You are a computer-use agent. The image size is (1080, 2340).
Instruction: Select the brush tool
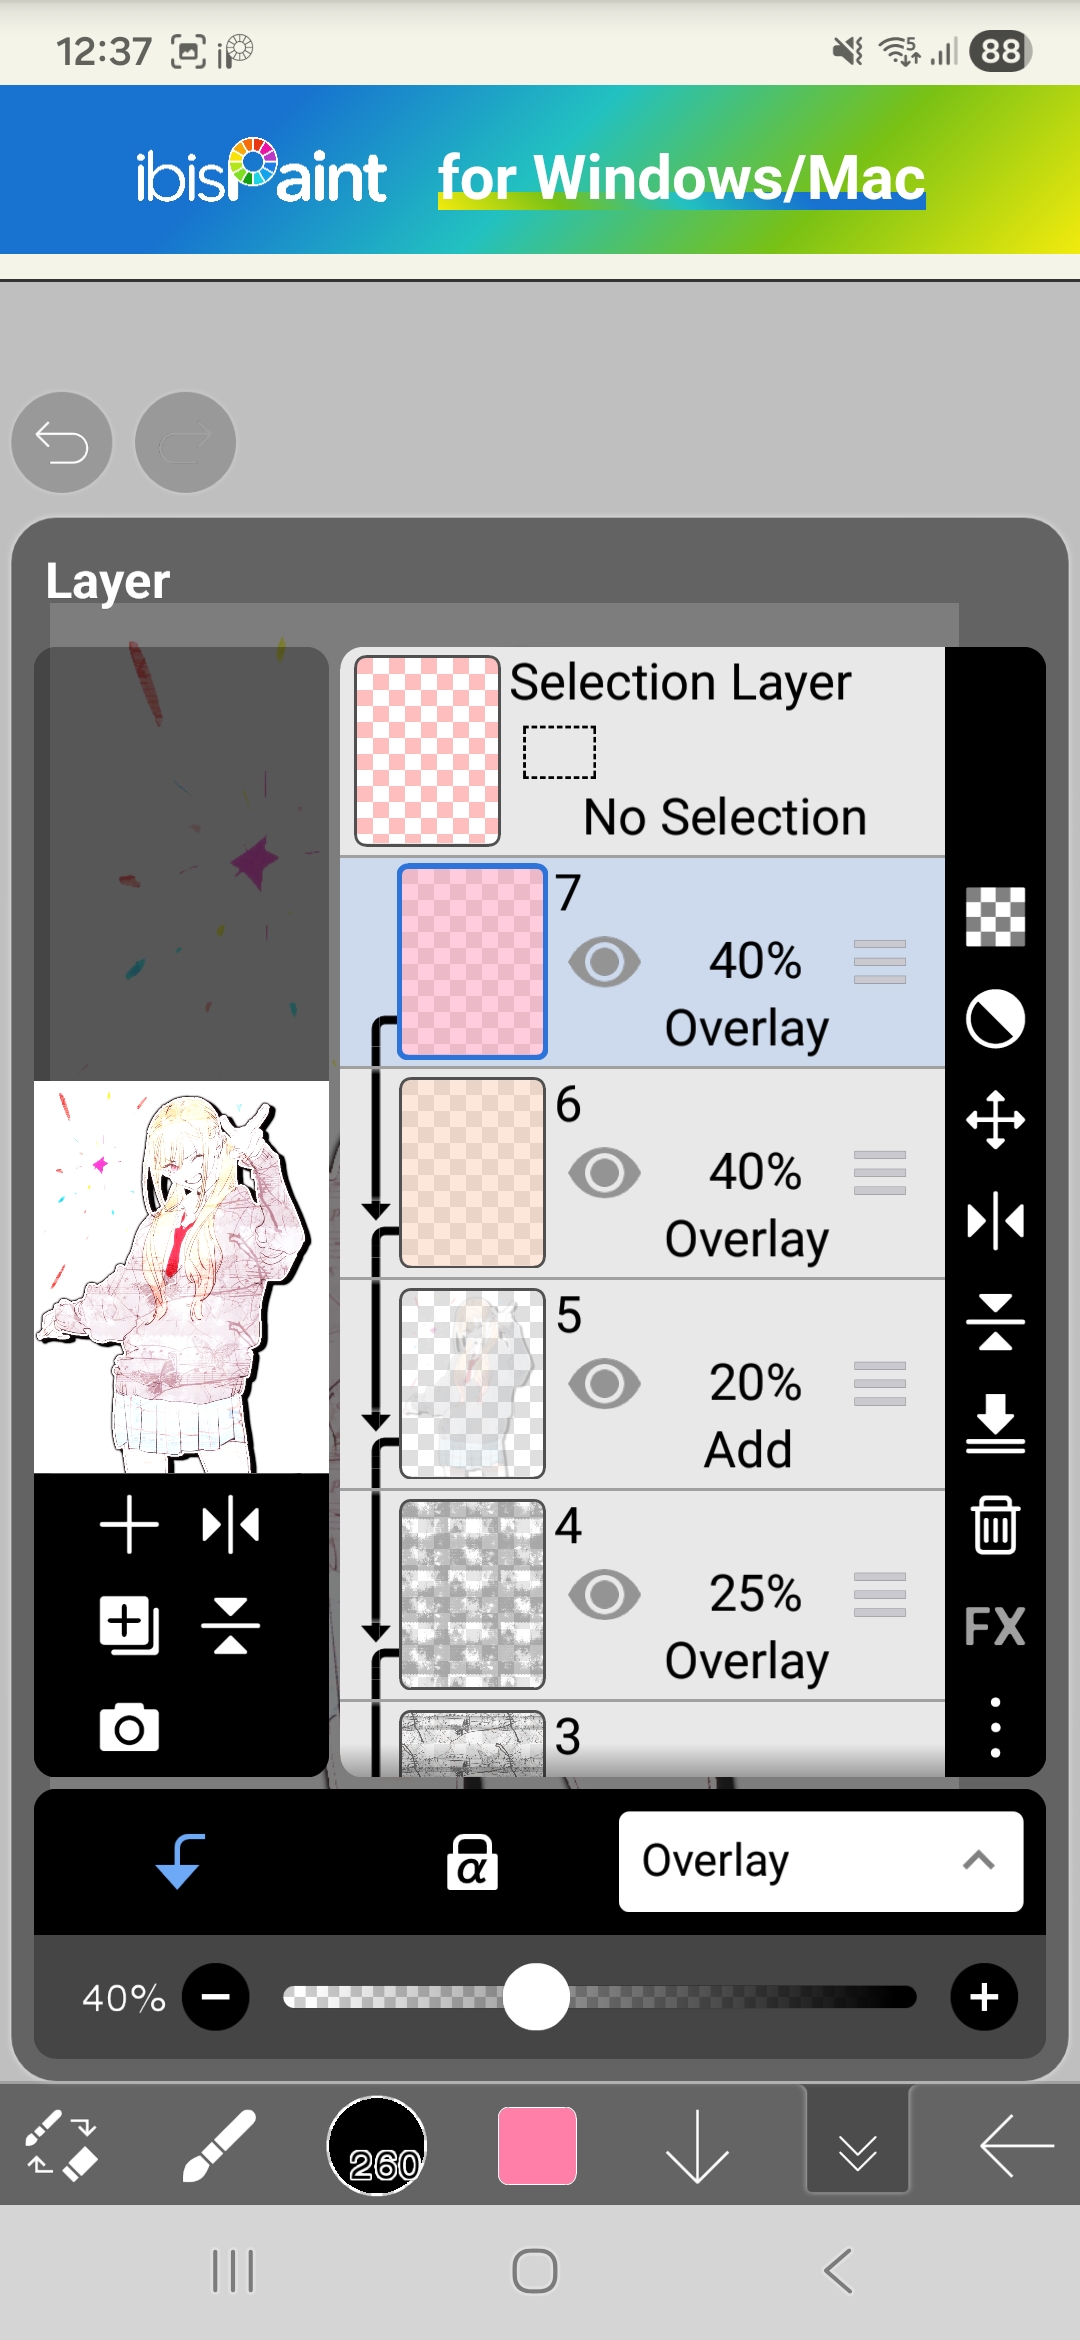point(219,2145)
